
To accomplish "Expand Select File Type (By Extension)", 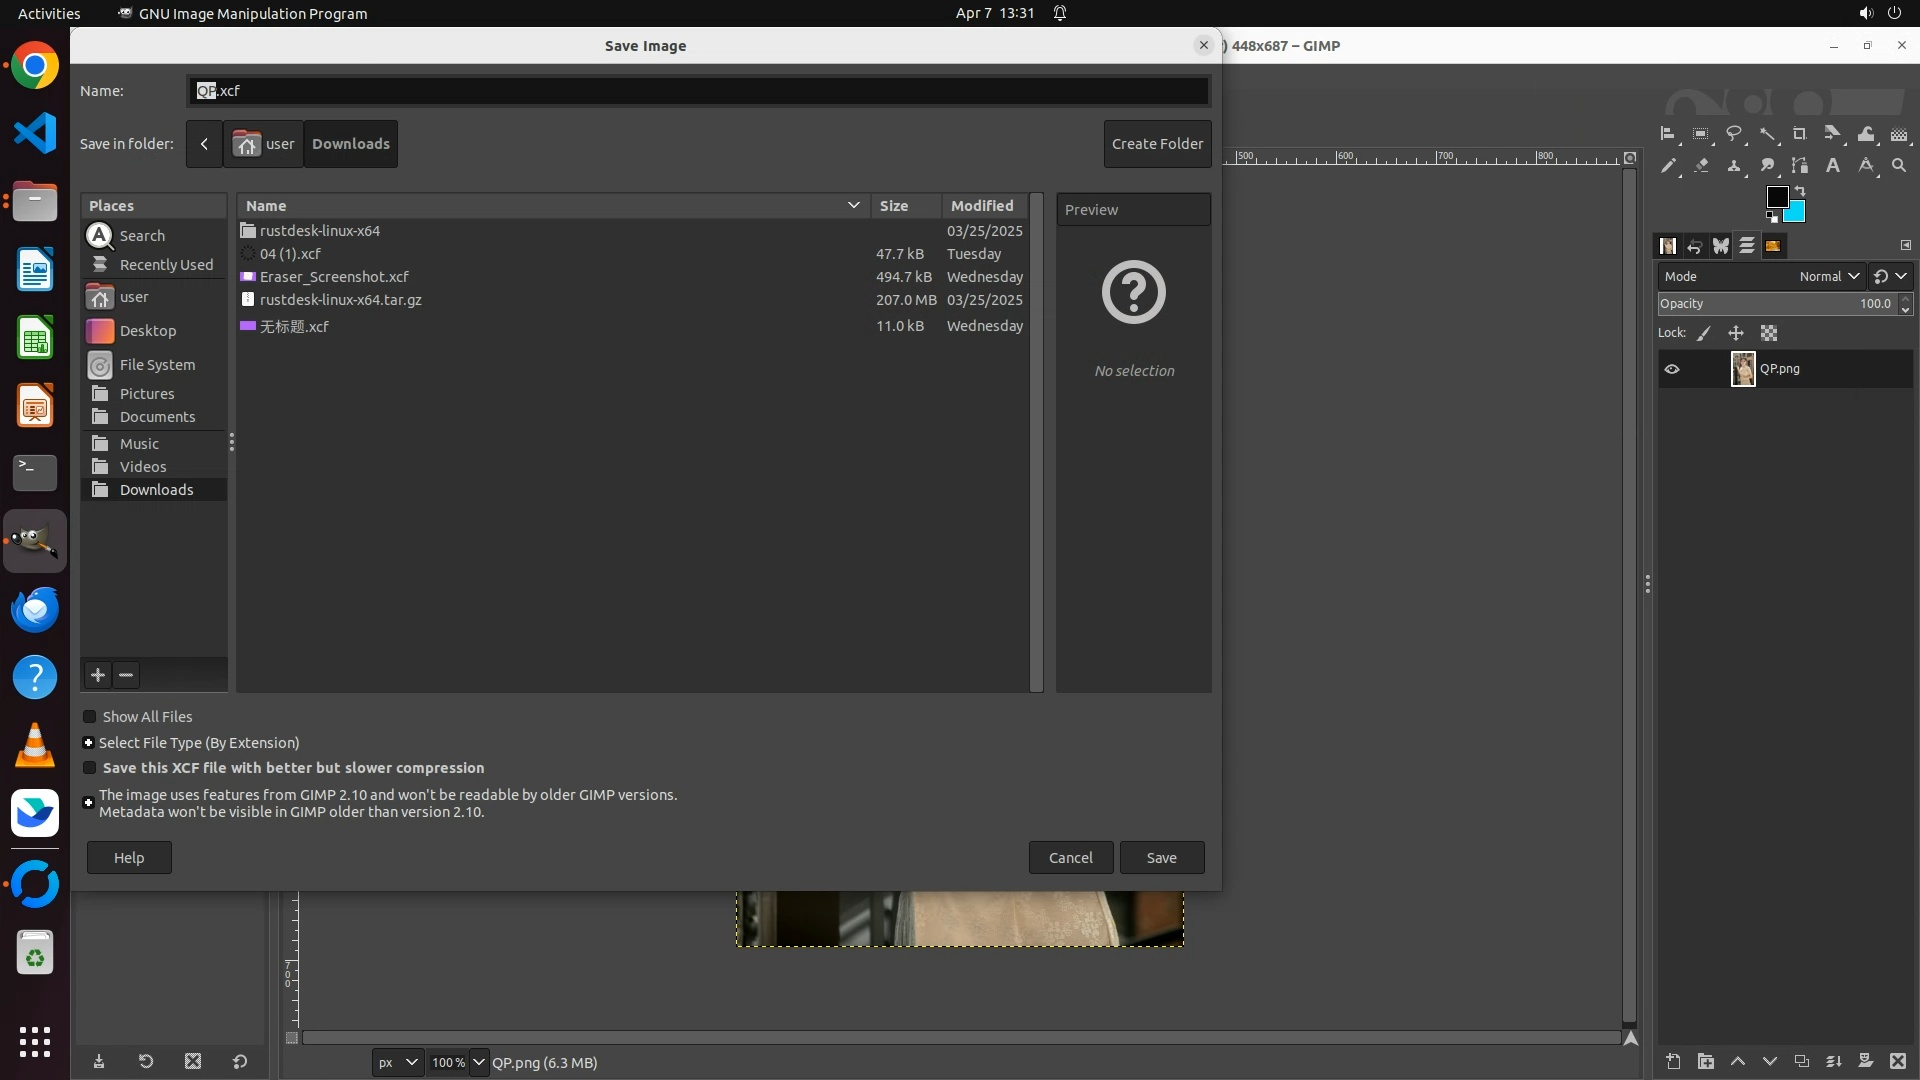I will tap(89, 743).
